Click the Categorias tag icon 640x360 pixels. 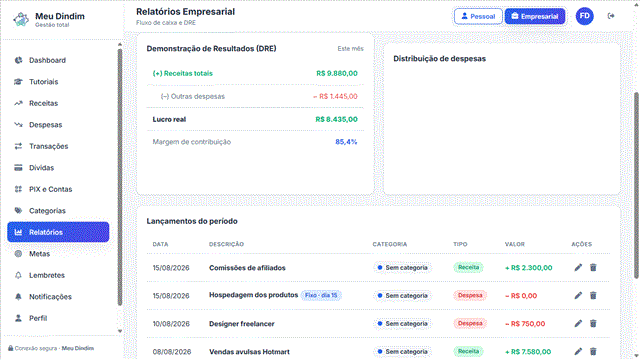coord(18,211)
